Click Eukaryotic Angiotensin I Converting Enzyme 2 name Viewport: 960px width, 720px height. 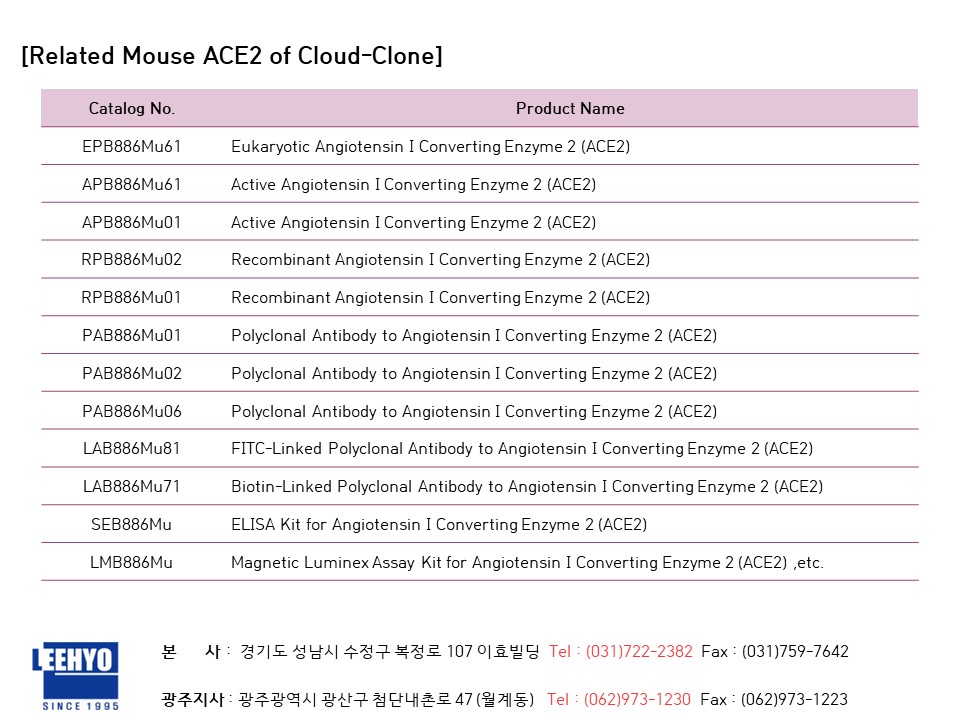click(430, 147)
